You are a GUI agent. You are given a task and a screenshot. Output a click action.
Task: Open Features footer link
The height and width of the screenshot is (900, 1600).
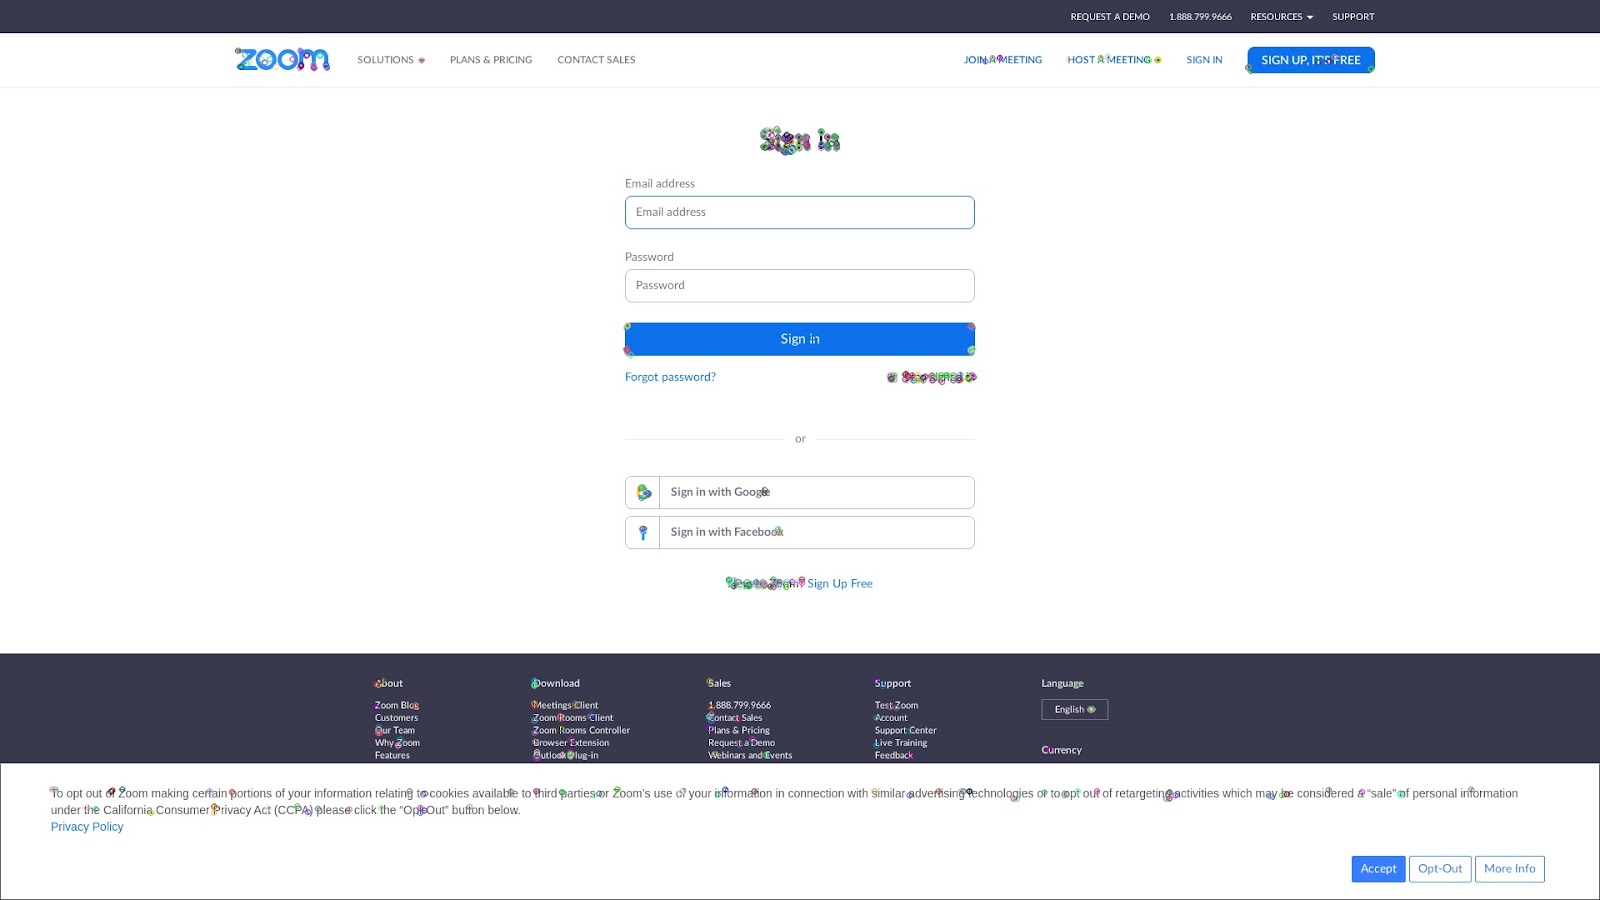click(x=392, y=755)
